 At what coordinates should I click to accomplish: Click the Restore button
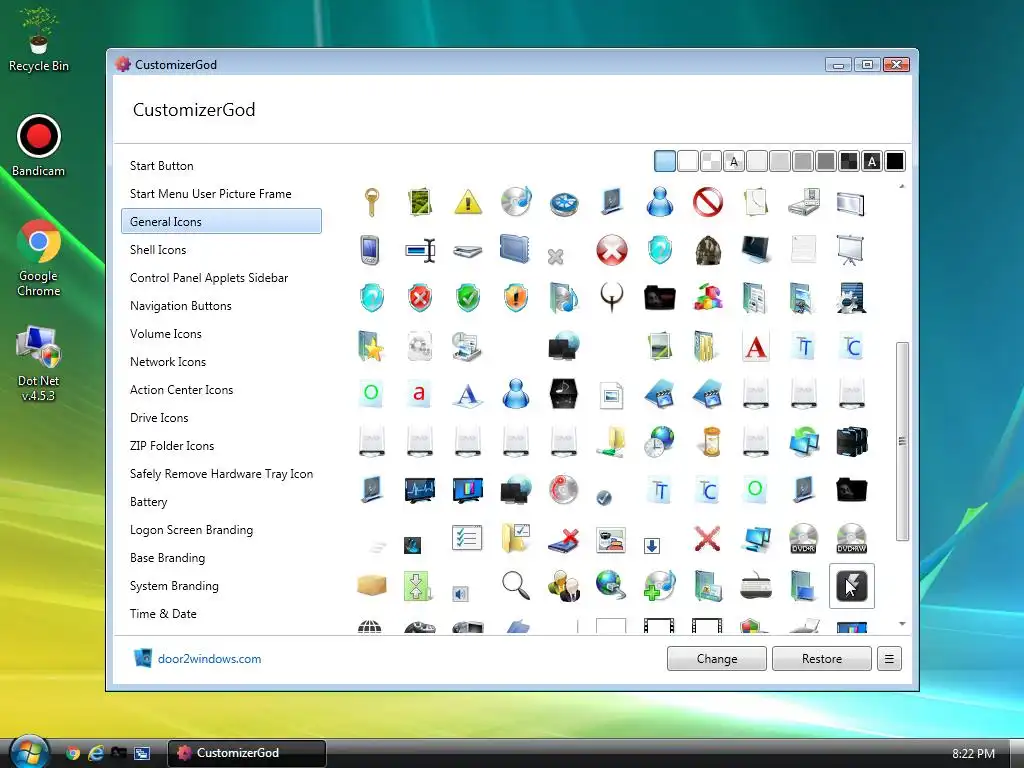822,658
